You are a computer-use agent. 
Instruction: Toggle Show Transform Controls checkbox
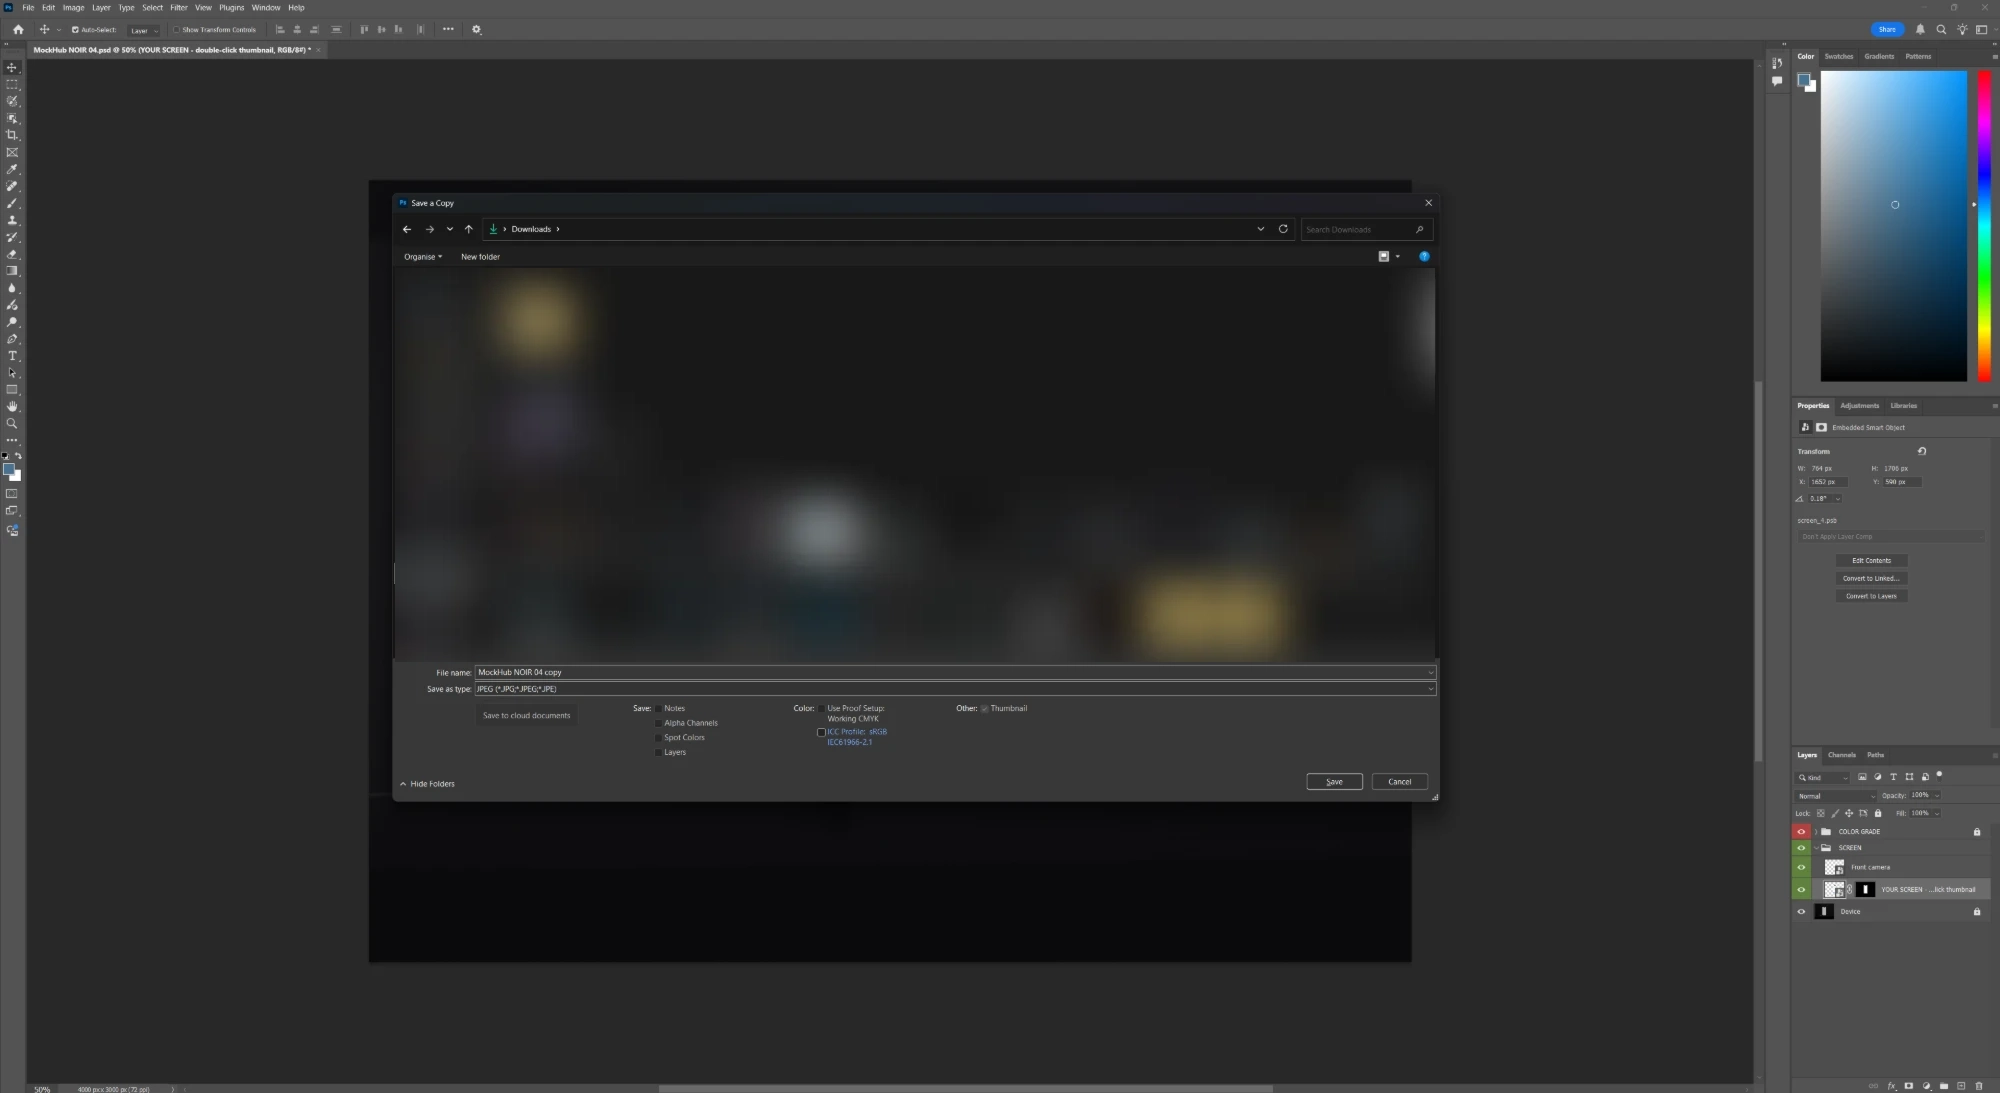176,30
